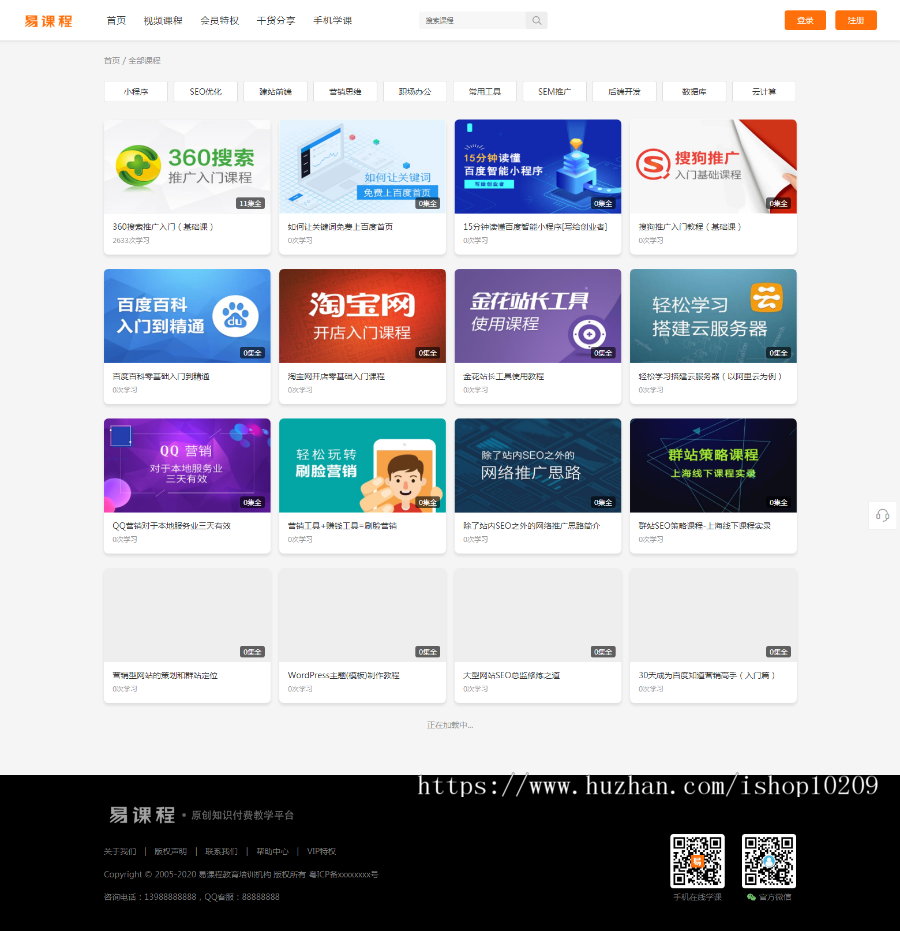Open the 轻松玩转刷脸营销 thumbnail

click(362, 466)
